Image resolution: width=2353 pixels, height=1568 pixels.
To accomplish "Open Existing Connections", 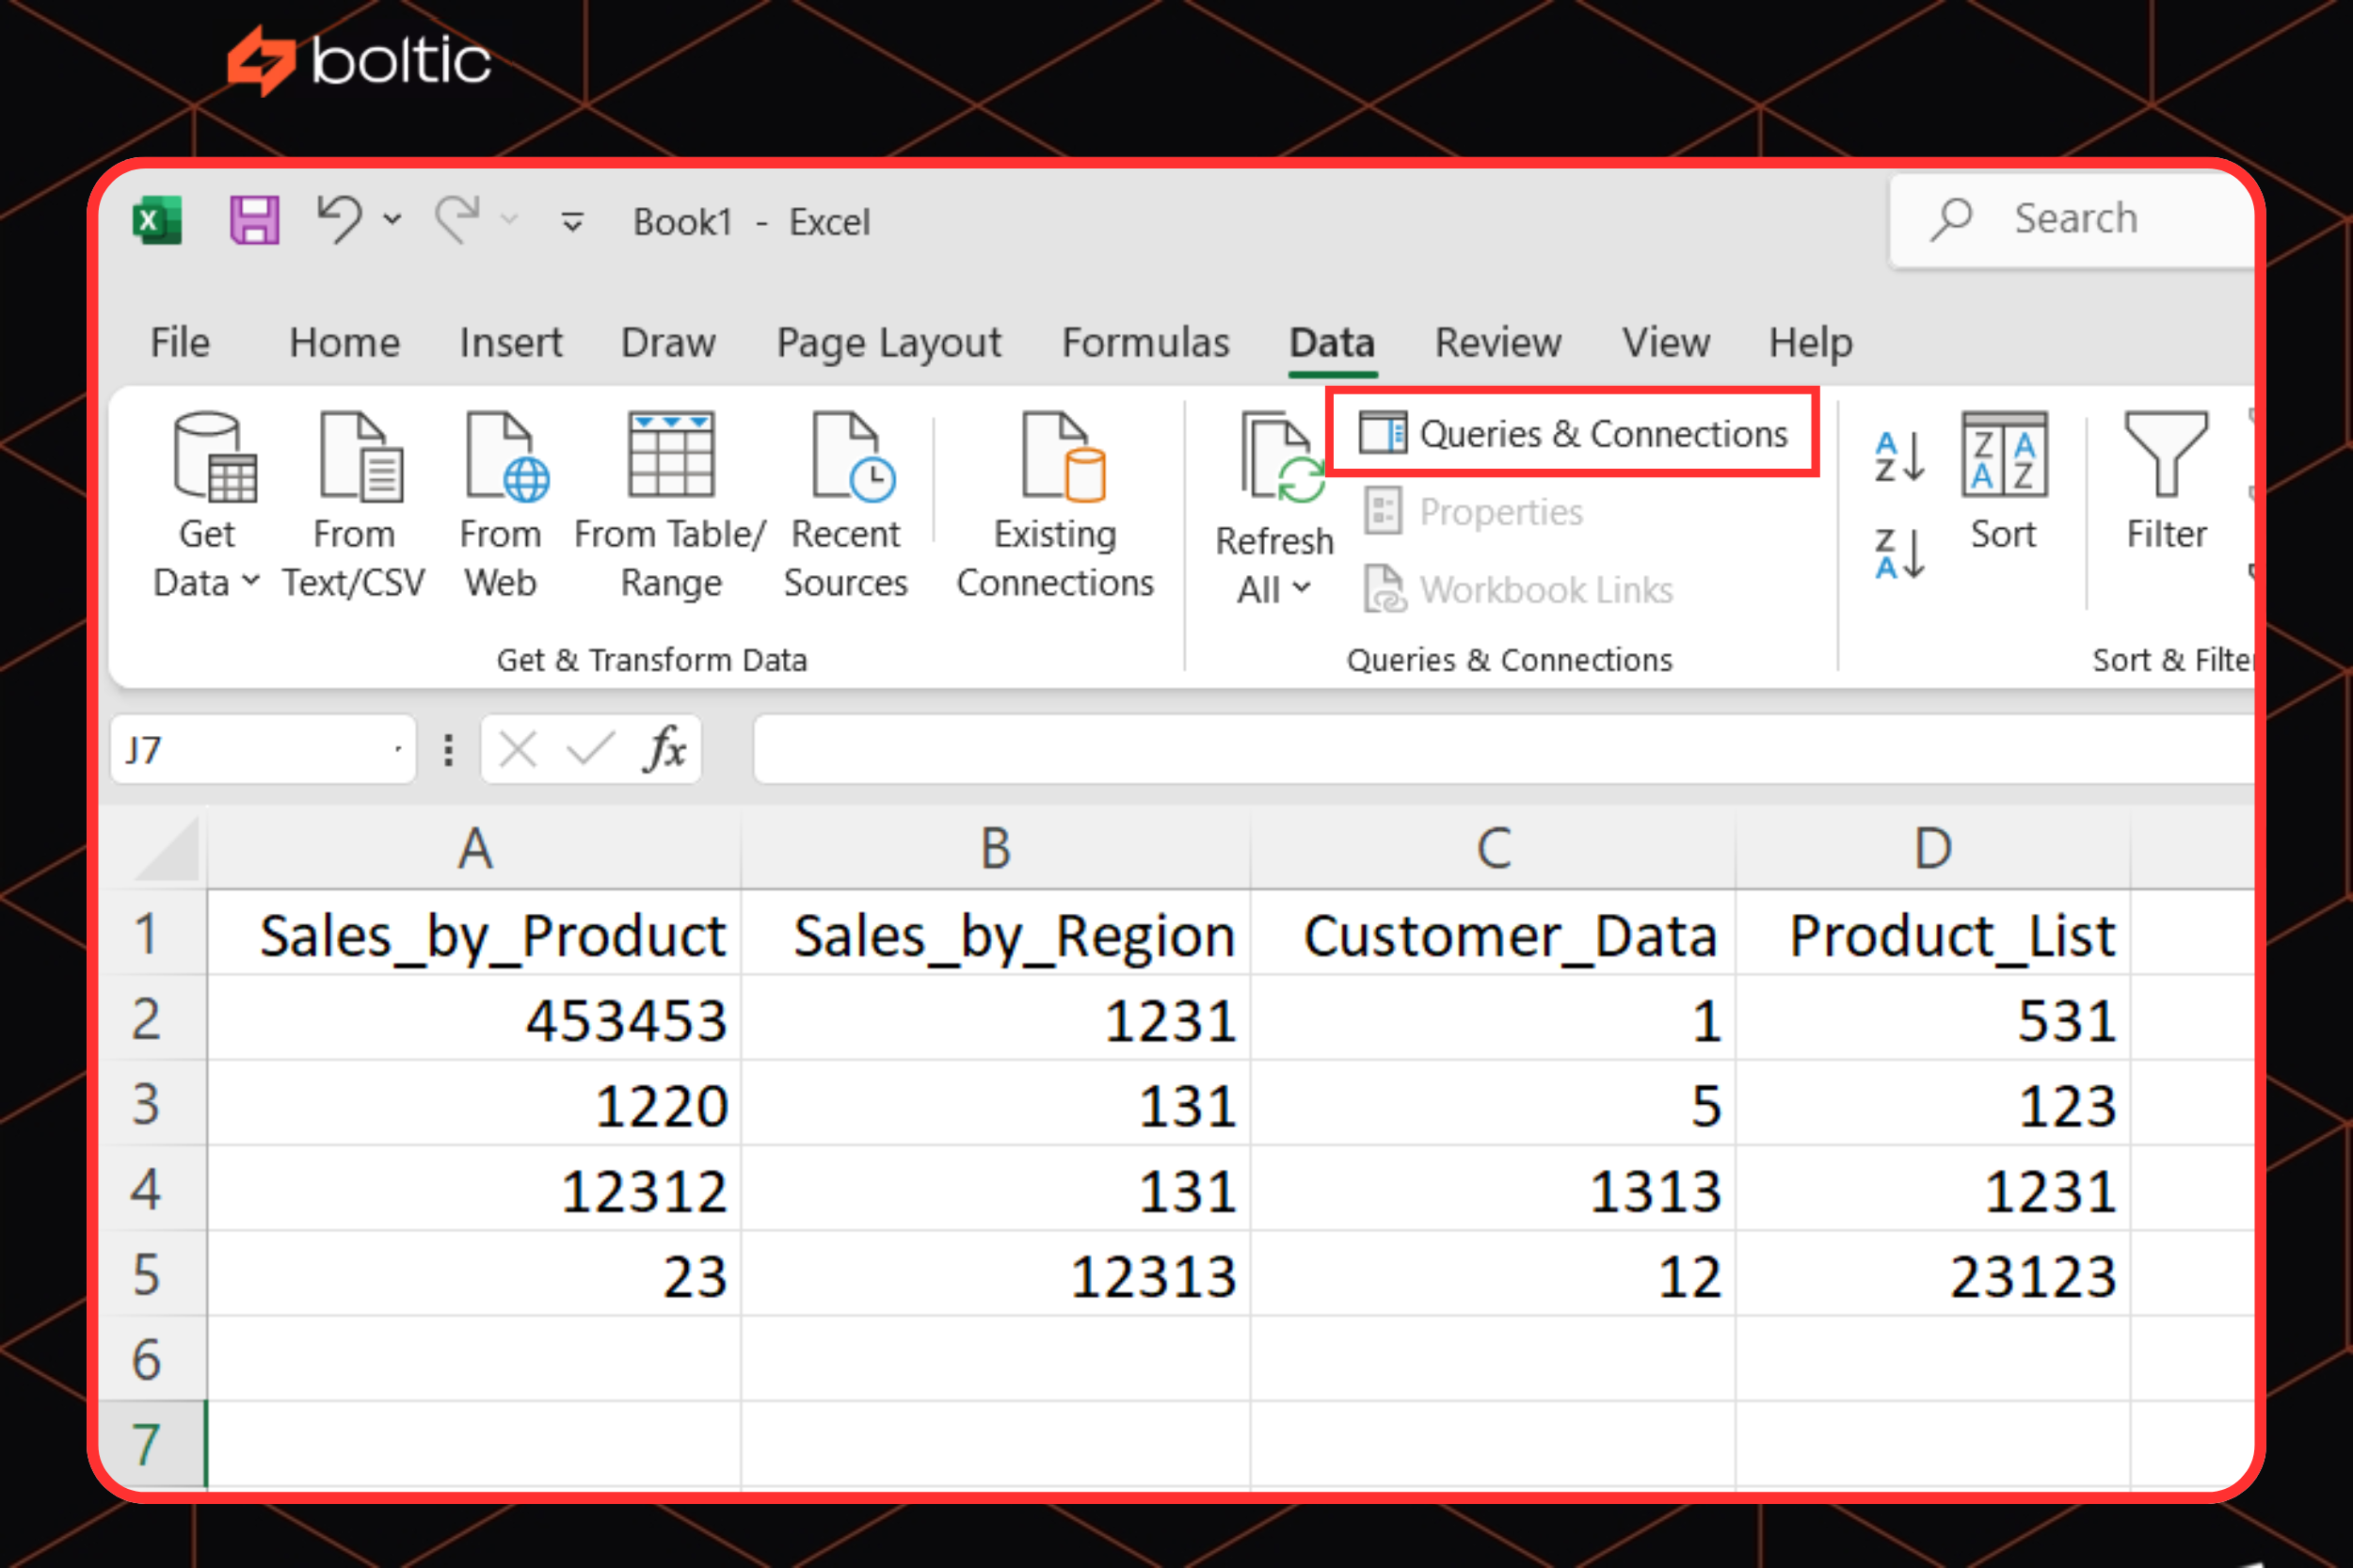I will pyautogui.click(x=1055, y=507).
